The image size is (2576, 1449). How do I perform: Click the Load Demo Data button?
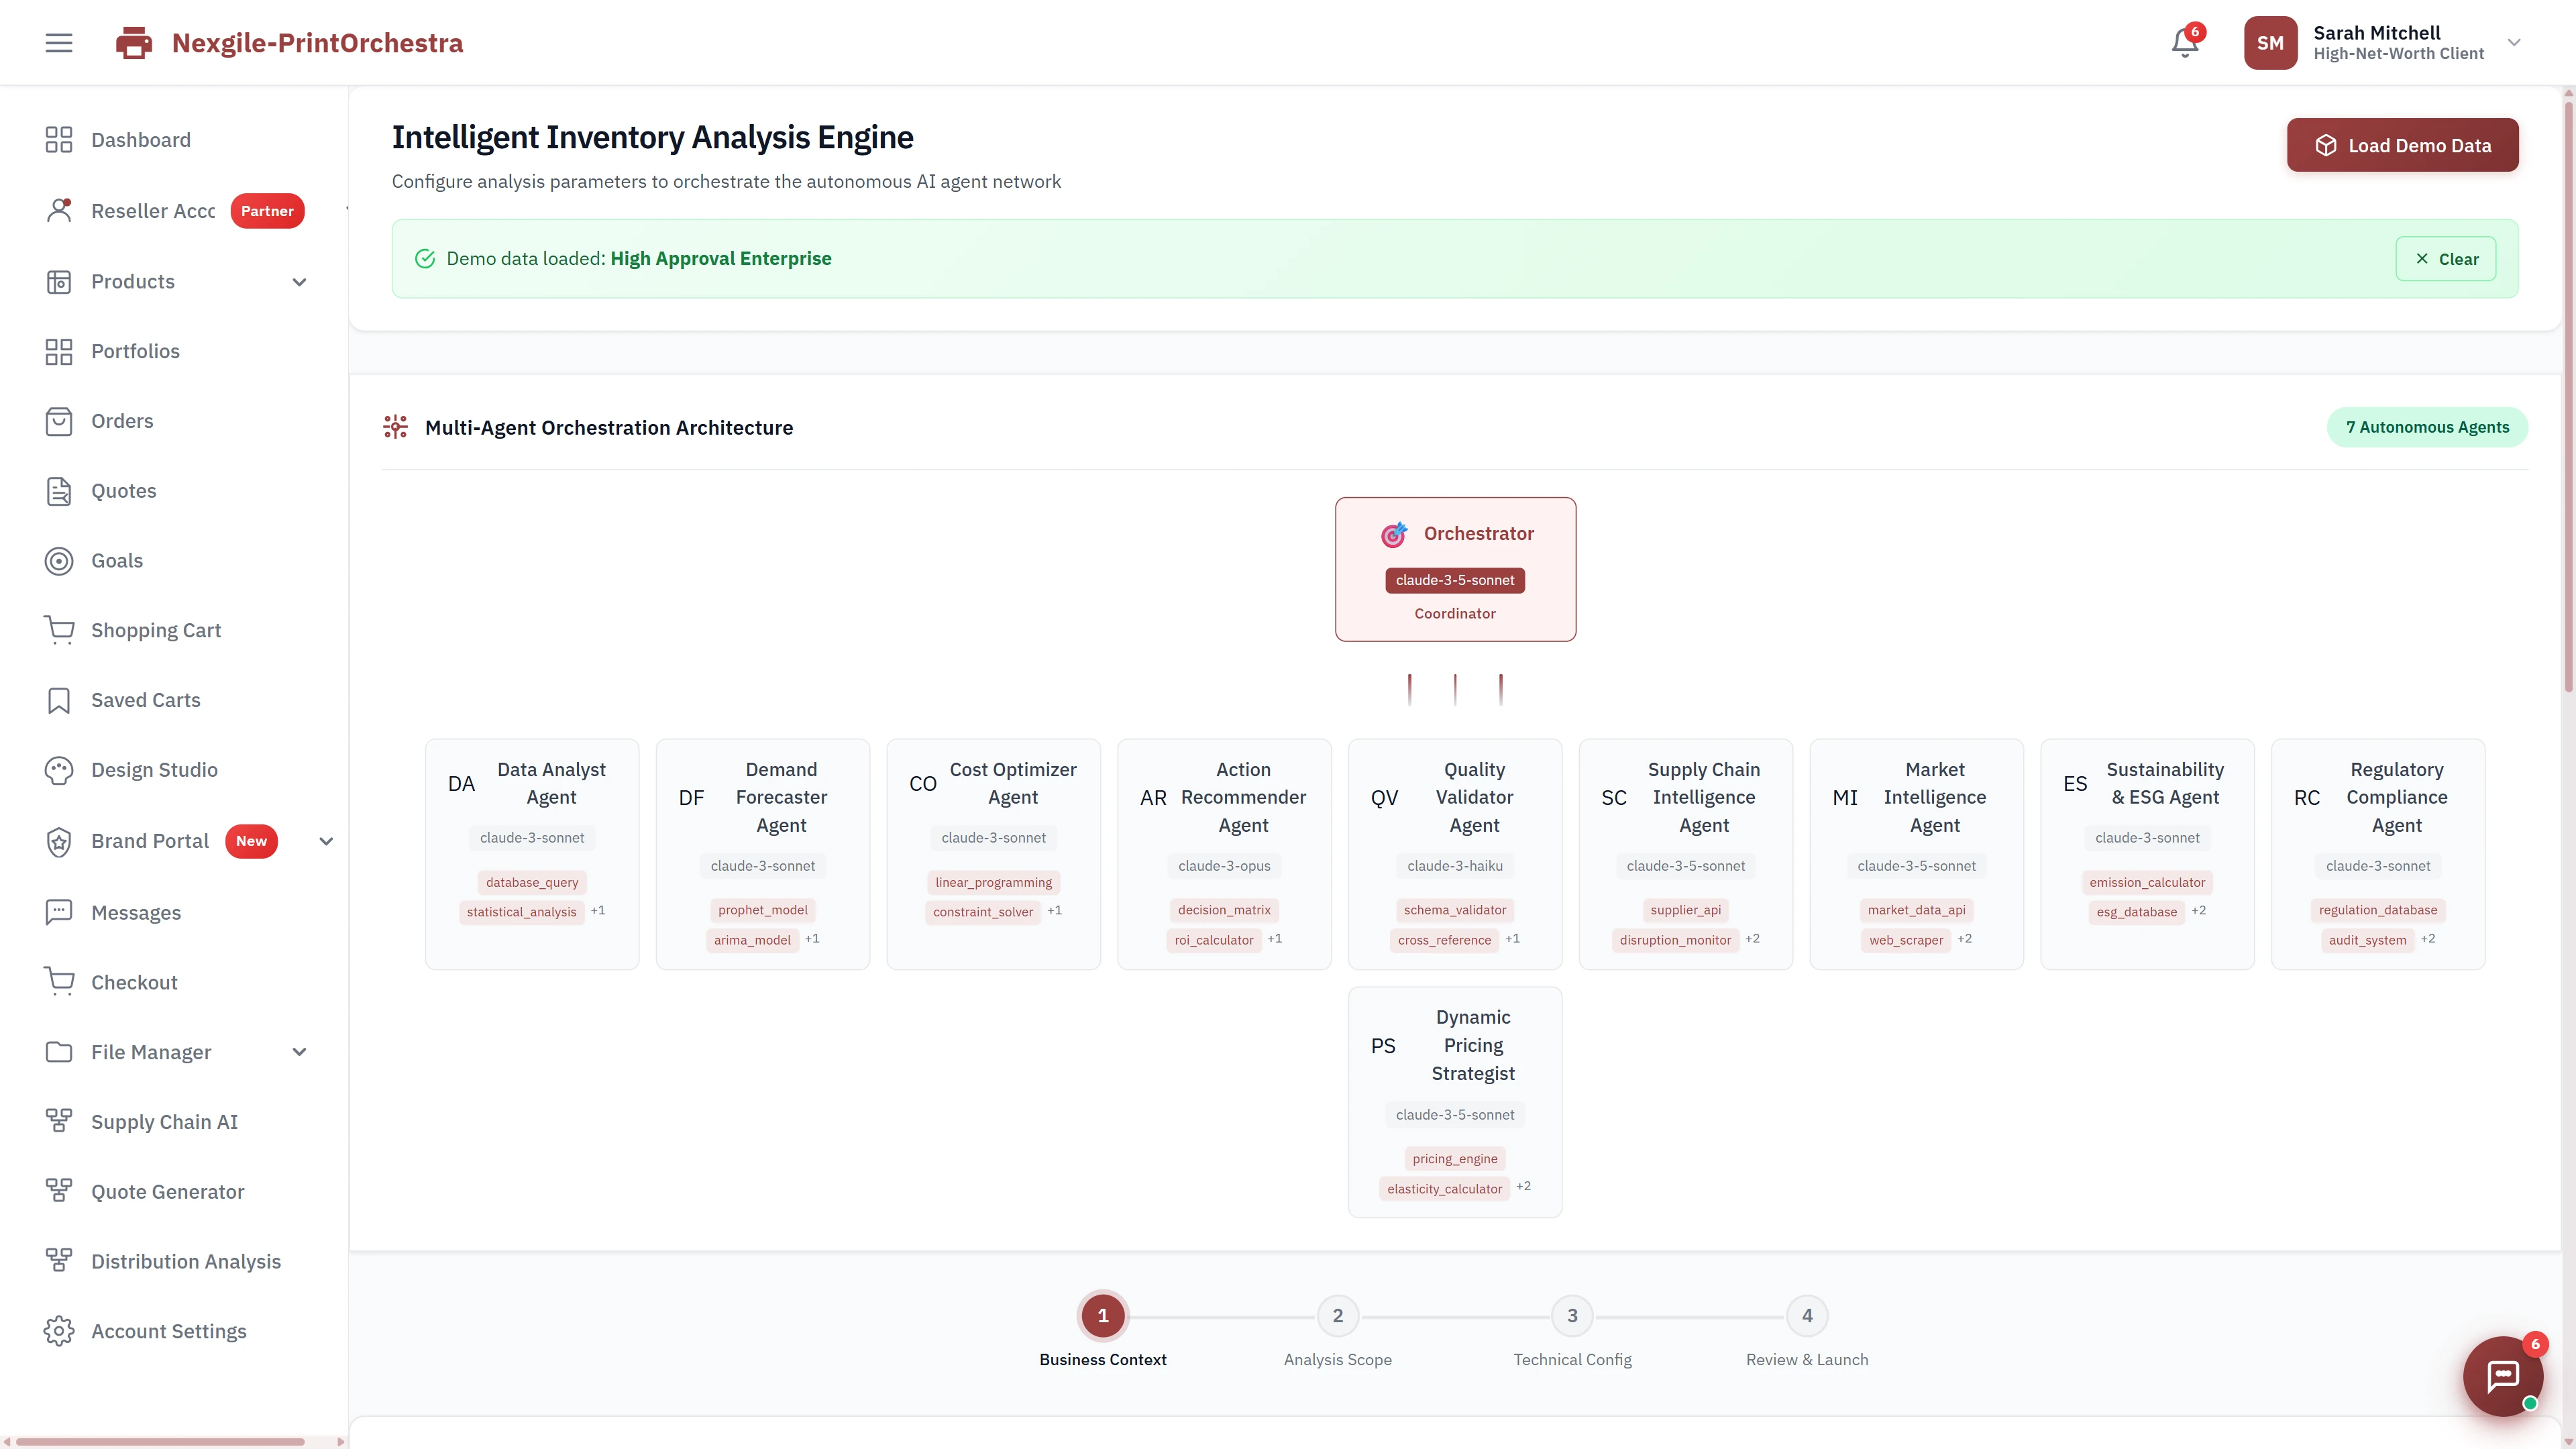pyautogui.click(x=2402, y=144)
